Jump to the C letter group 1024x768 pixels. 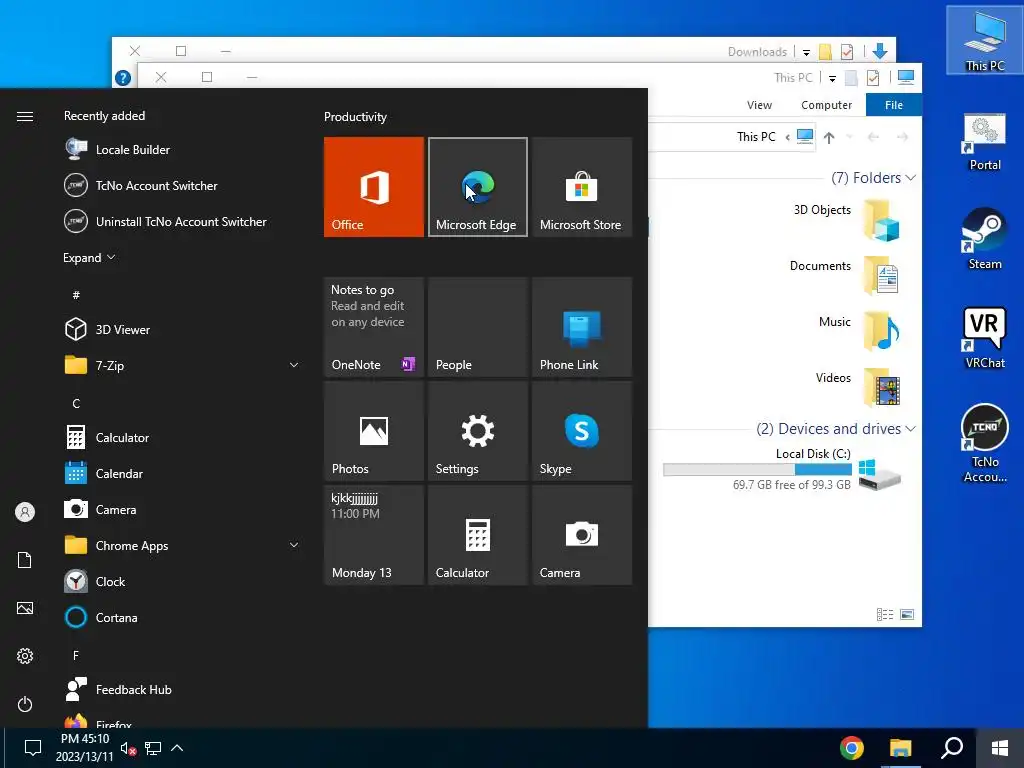[76, 404]
